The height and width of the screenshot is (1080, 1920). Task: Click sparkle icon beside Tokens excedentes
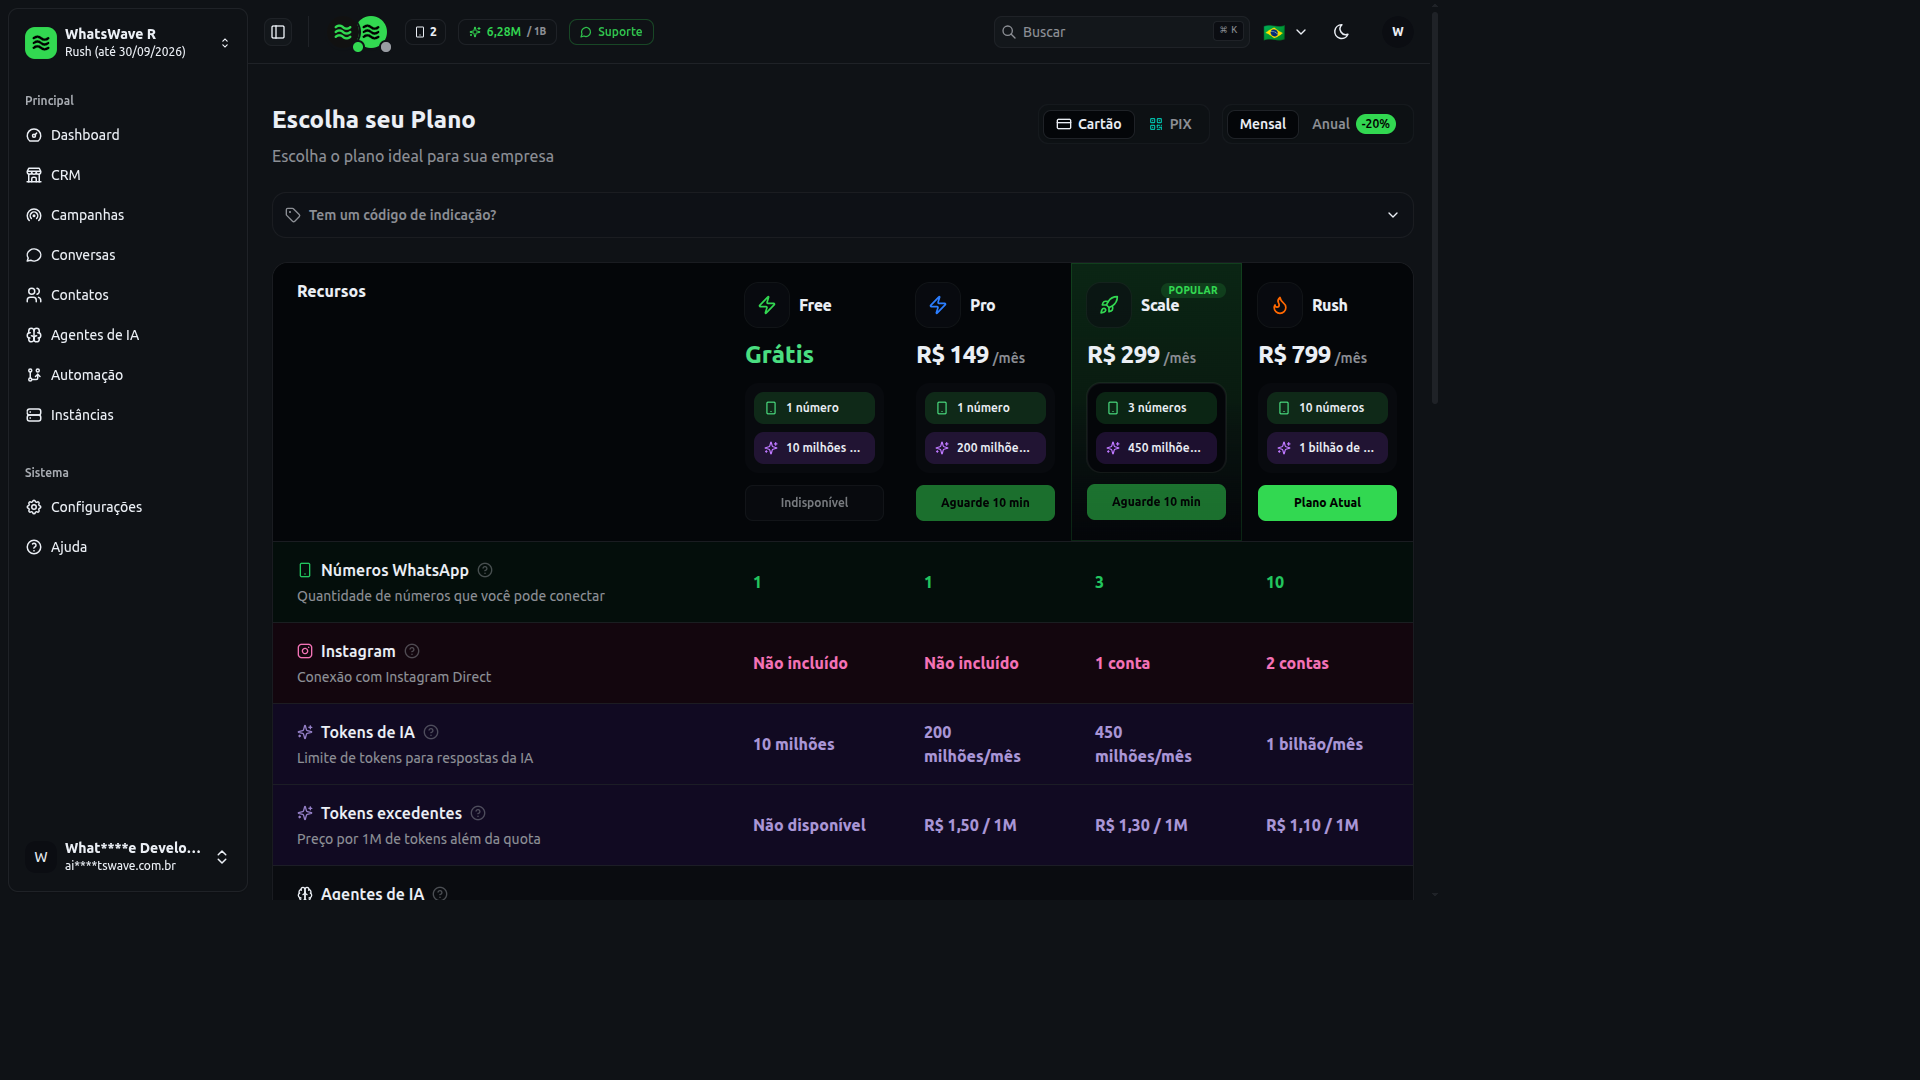305,813
